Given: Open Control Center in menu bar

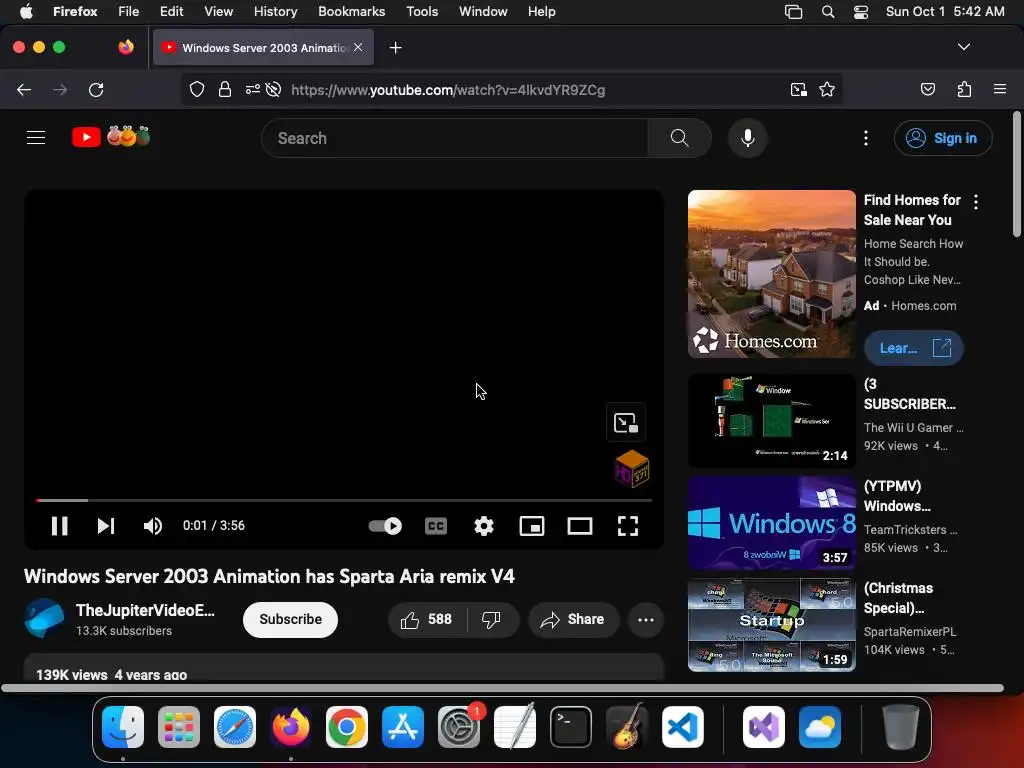Looking at the screenshot, I should point(861,12).
